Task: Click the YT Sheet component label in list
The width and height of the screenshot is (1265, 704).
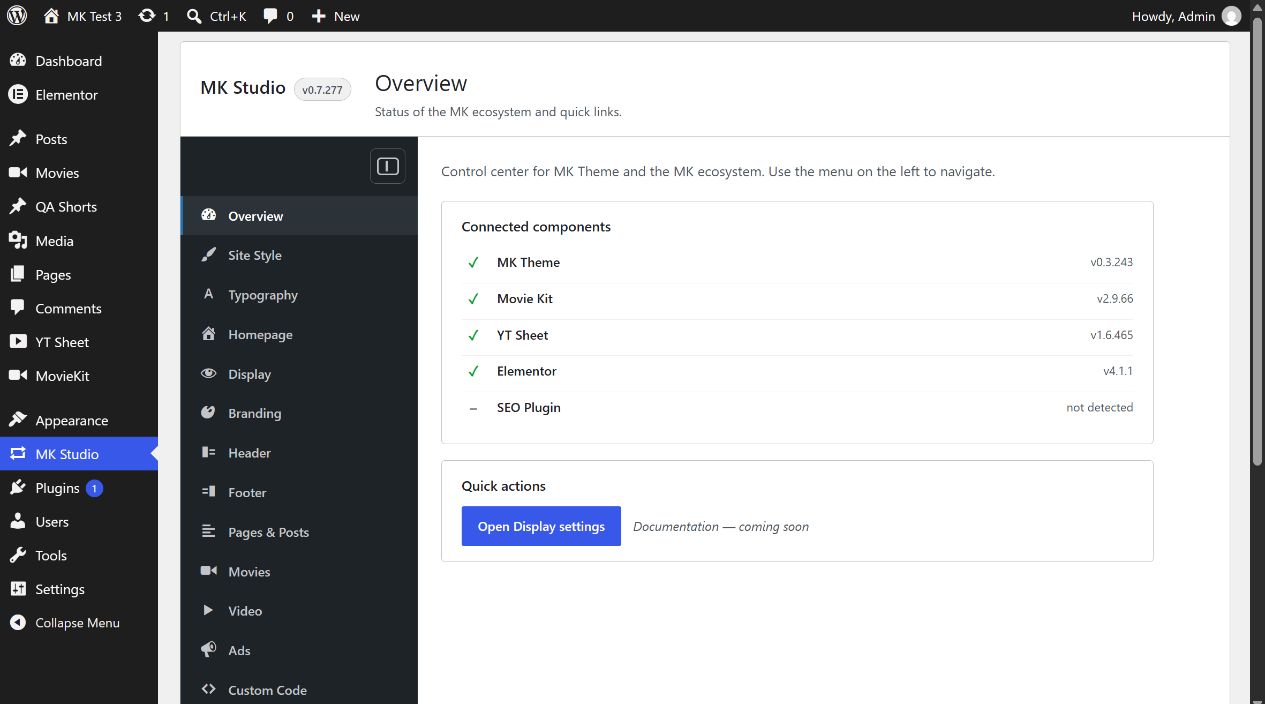Action: (523, 335)
